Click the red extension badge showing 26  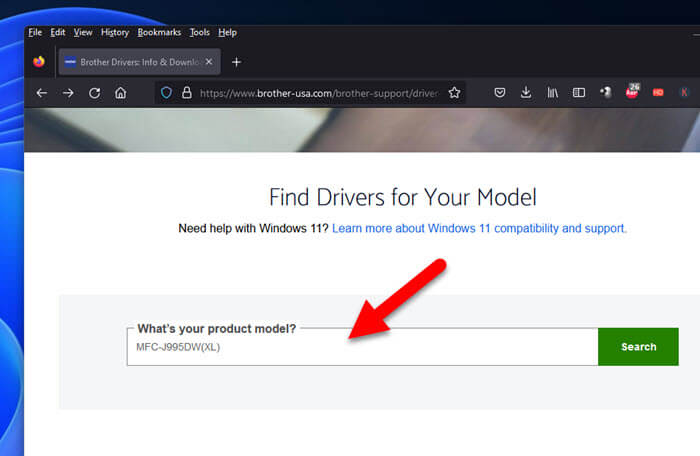[x=632, y=91]
